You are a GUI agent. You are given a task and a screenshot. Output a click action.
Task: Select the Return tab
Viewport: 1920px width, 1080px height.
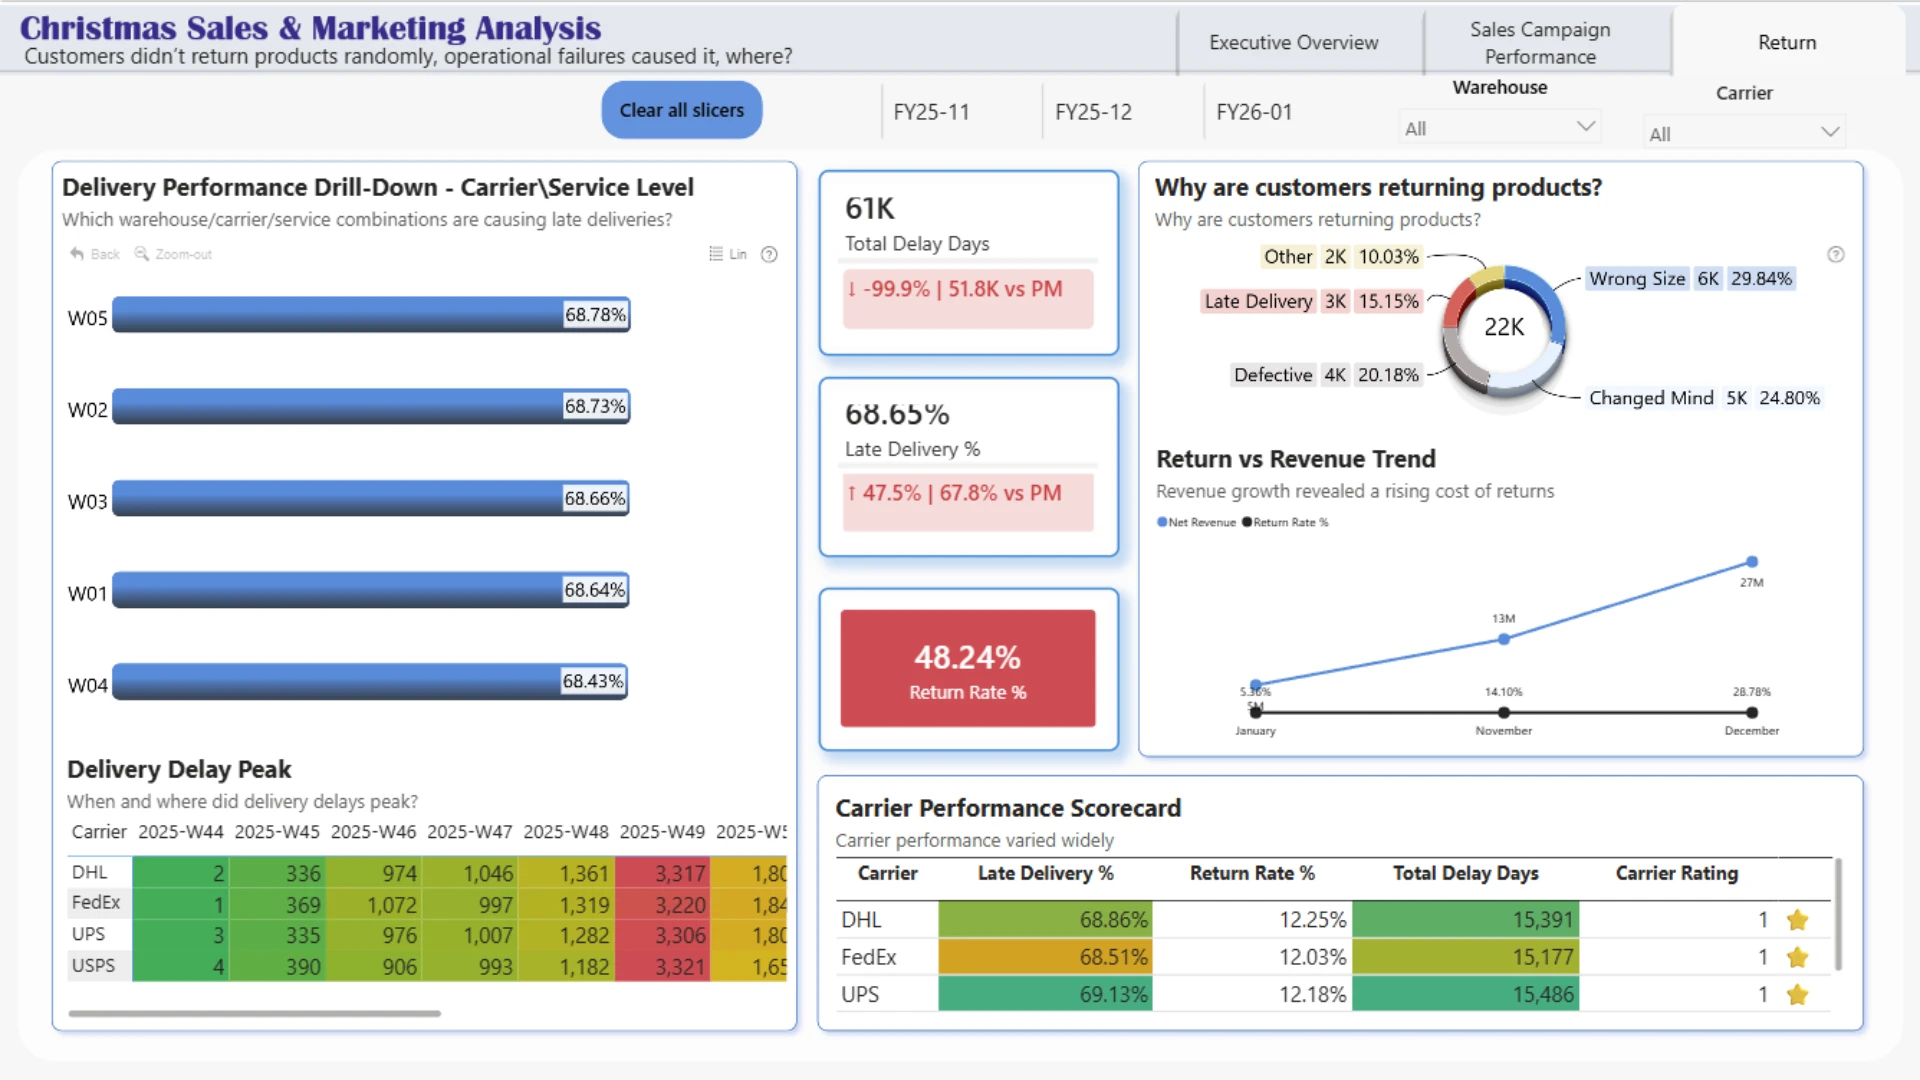[x=1787, y=42]
